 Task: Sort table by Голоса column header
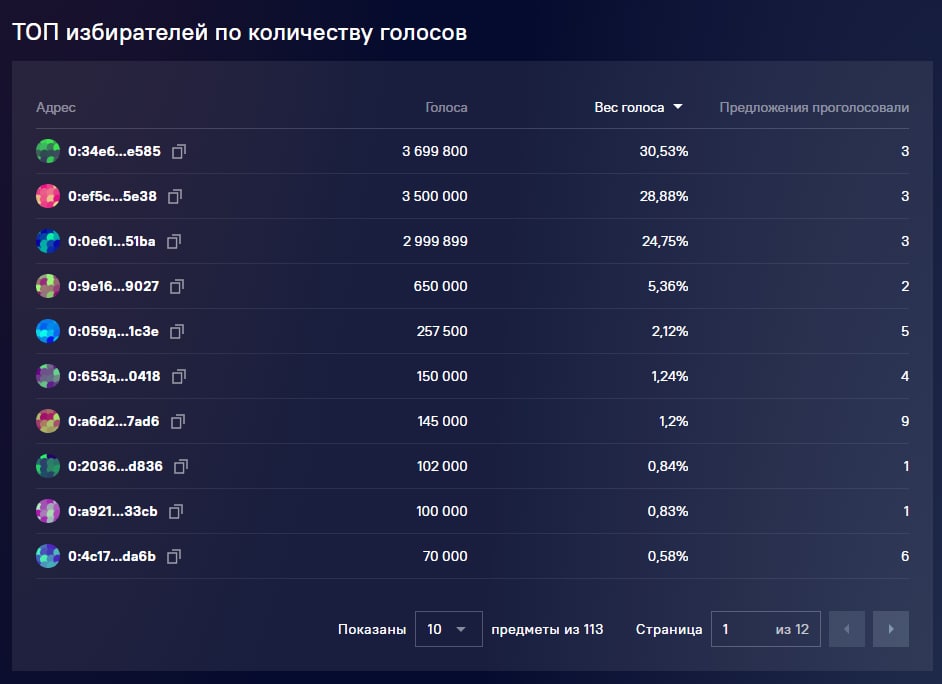446,107
